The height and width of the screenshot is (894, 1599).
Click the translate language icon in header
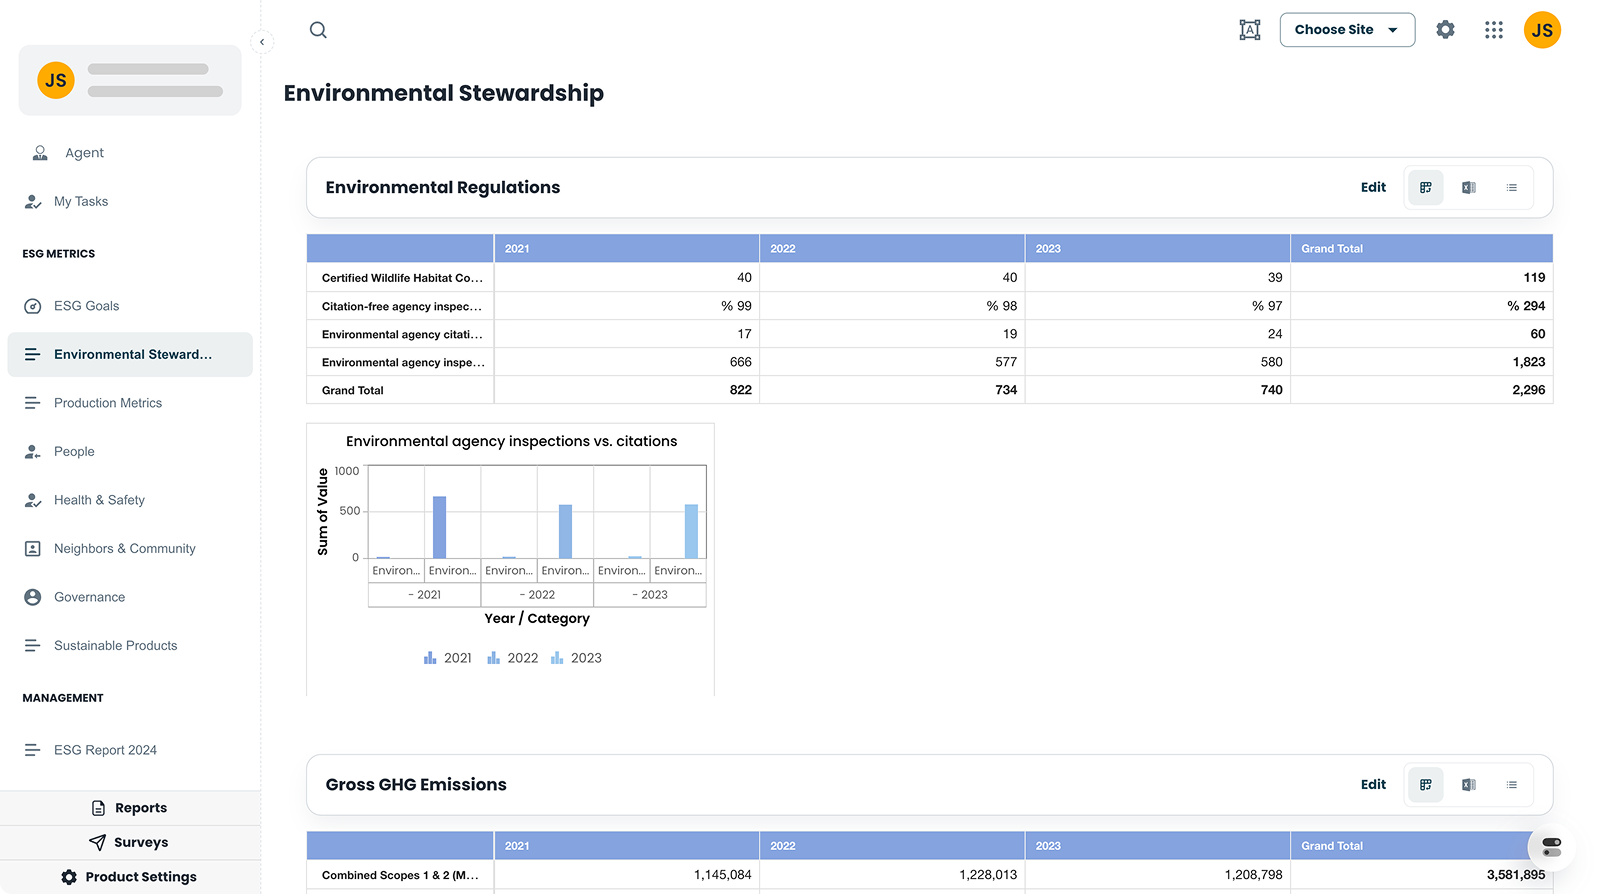point(1250,30)
